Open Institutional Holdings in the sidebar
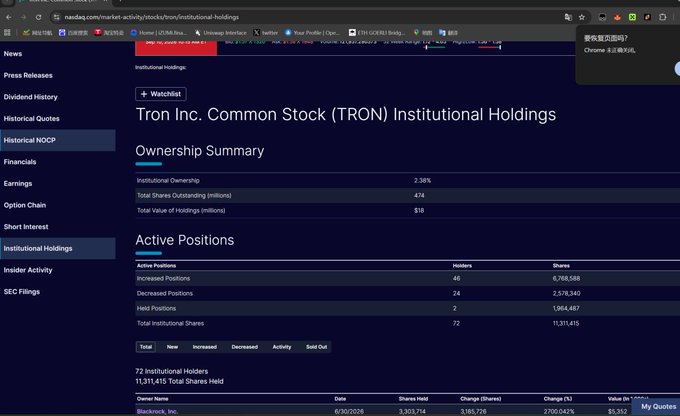This screenshot has width=680, height=416. tap(58, 249)
